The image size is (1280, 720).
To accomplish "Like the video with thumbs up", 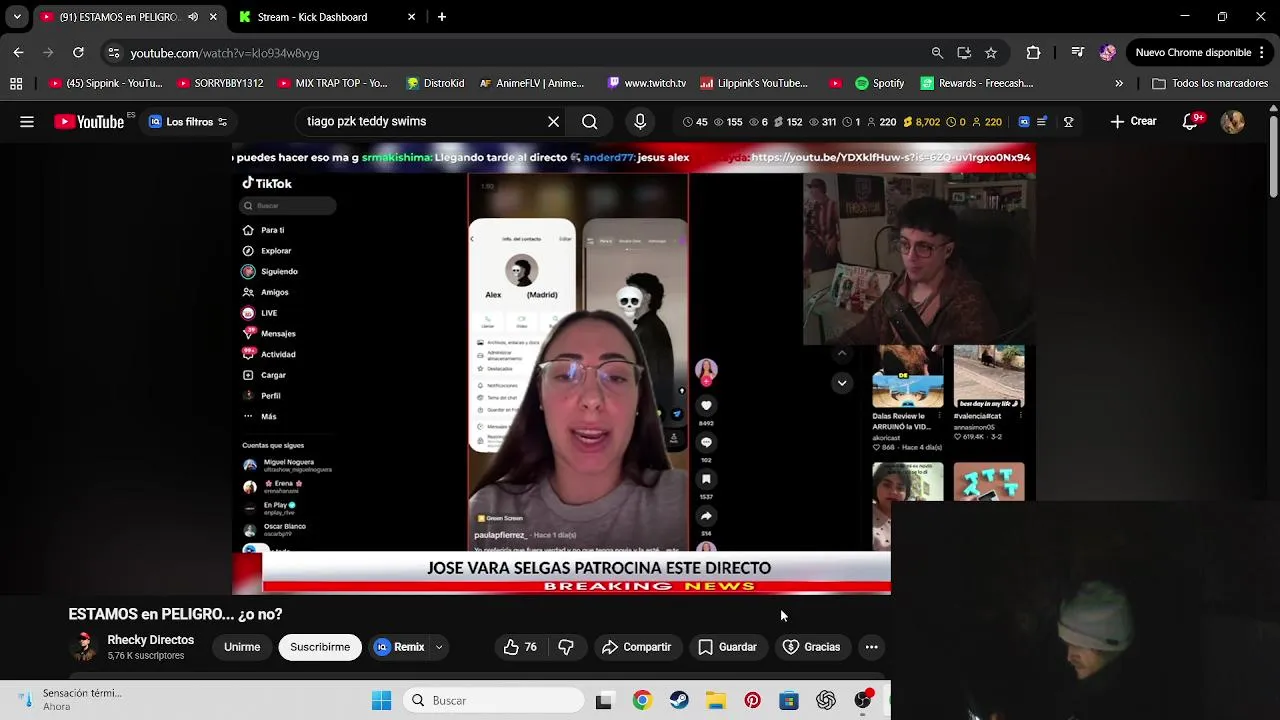I will coord(521,647).
